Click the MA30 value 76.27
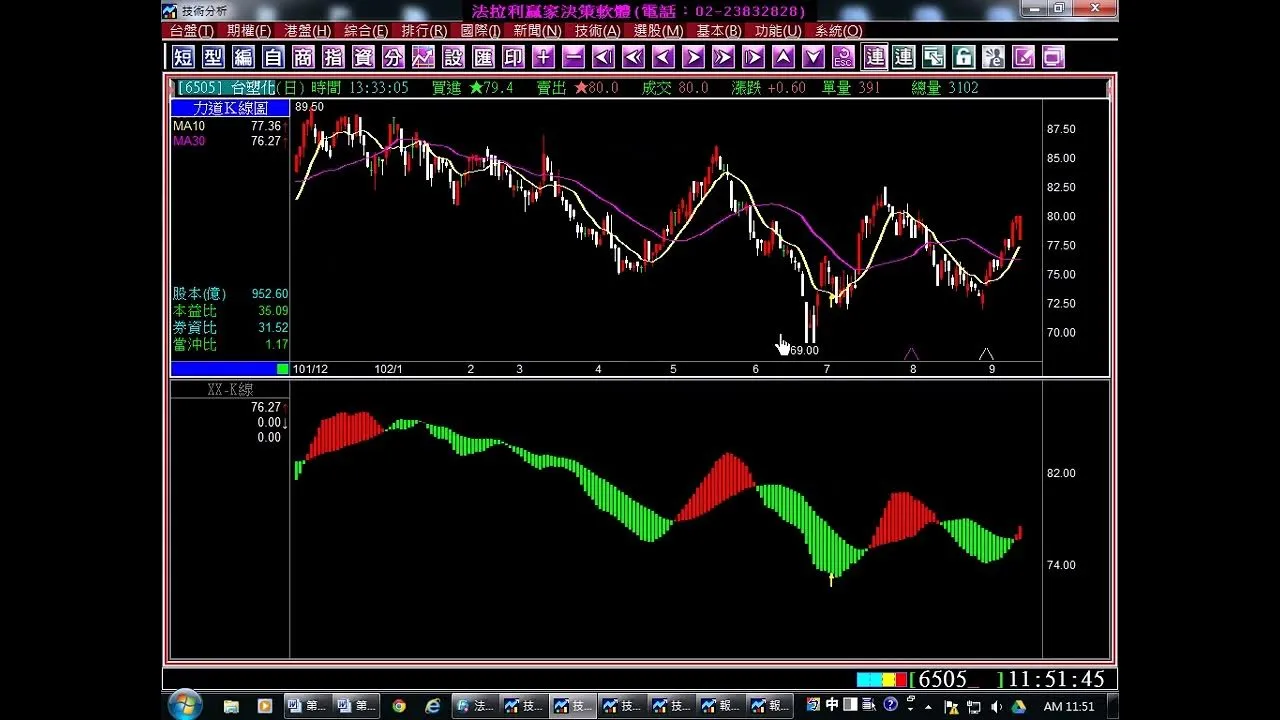1280x720 pixels. point(266,141)
